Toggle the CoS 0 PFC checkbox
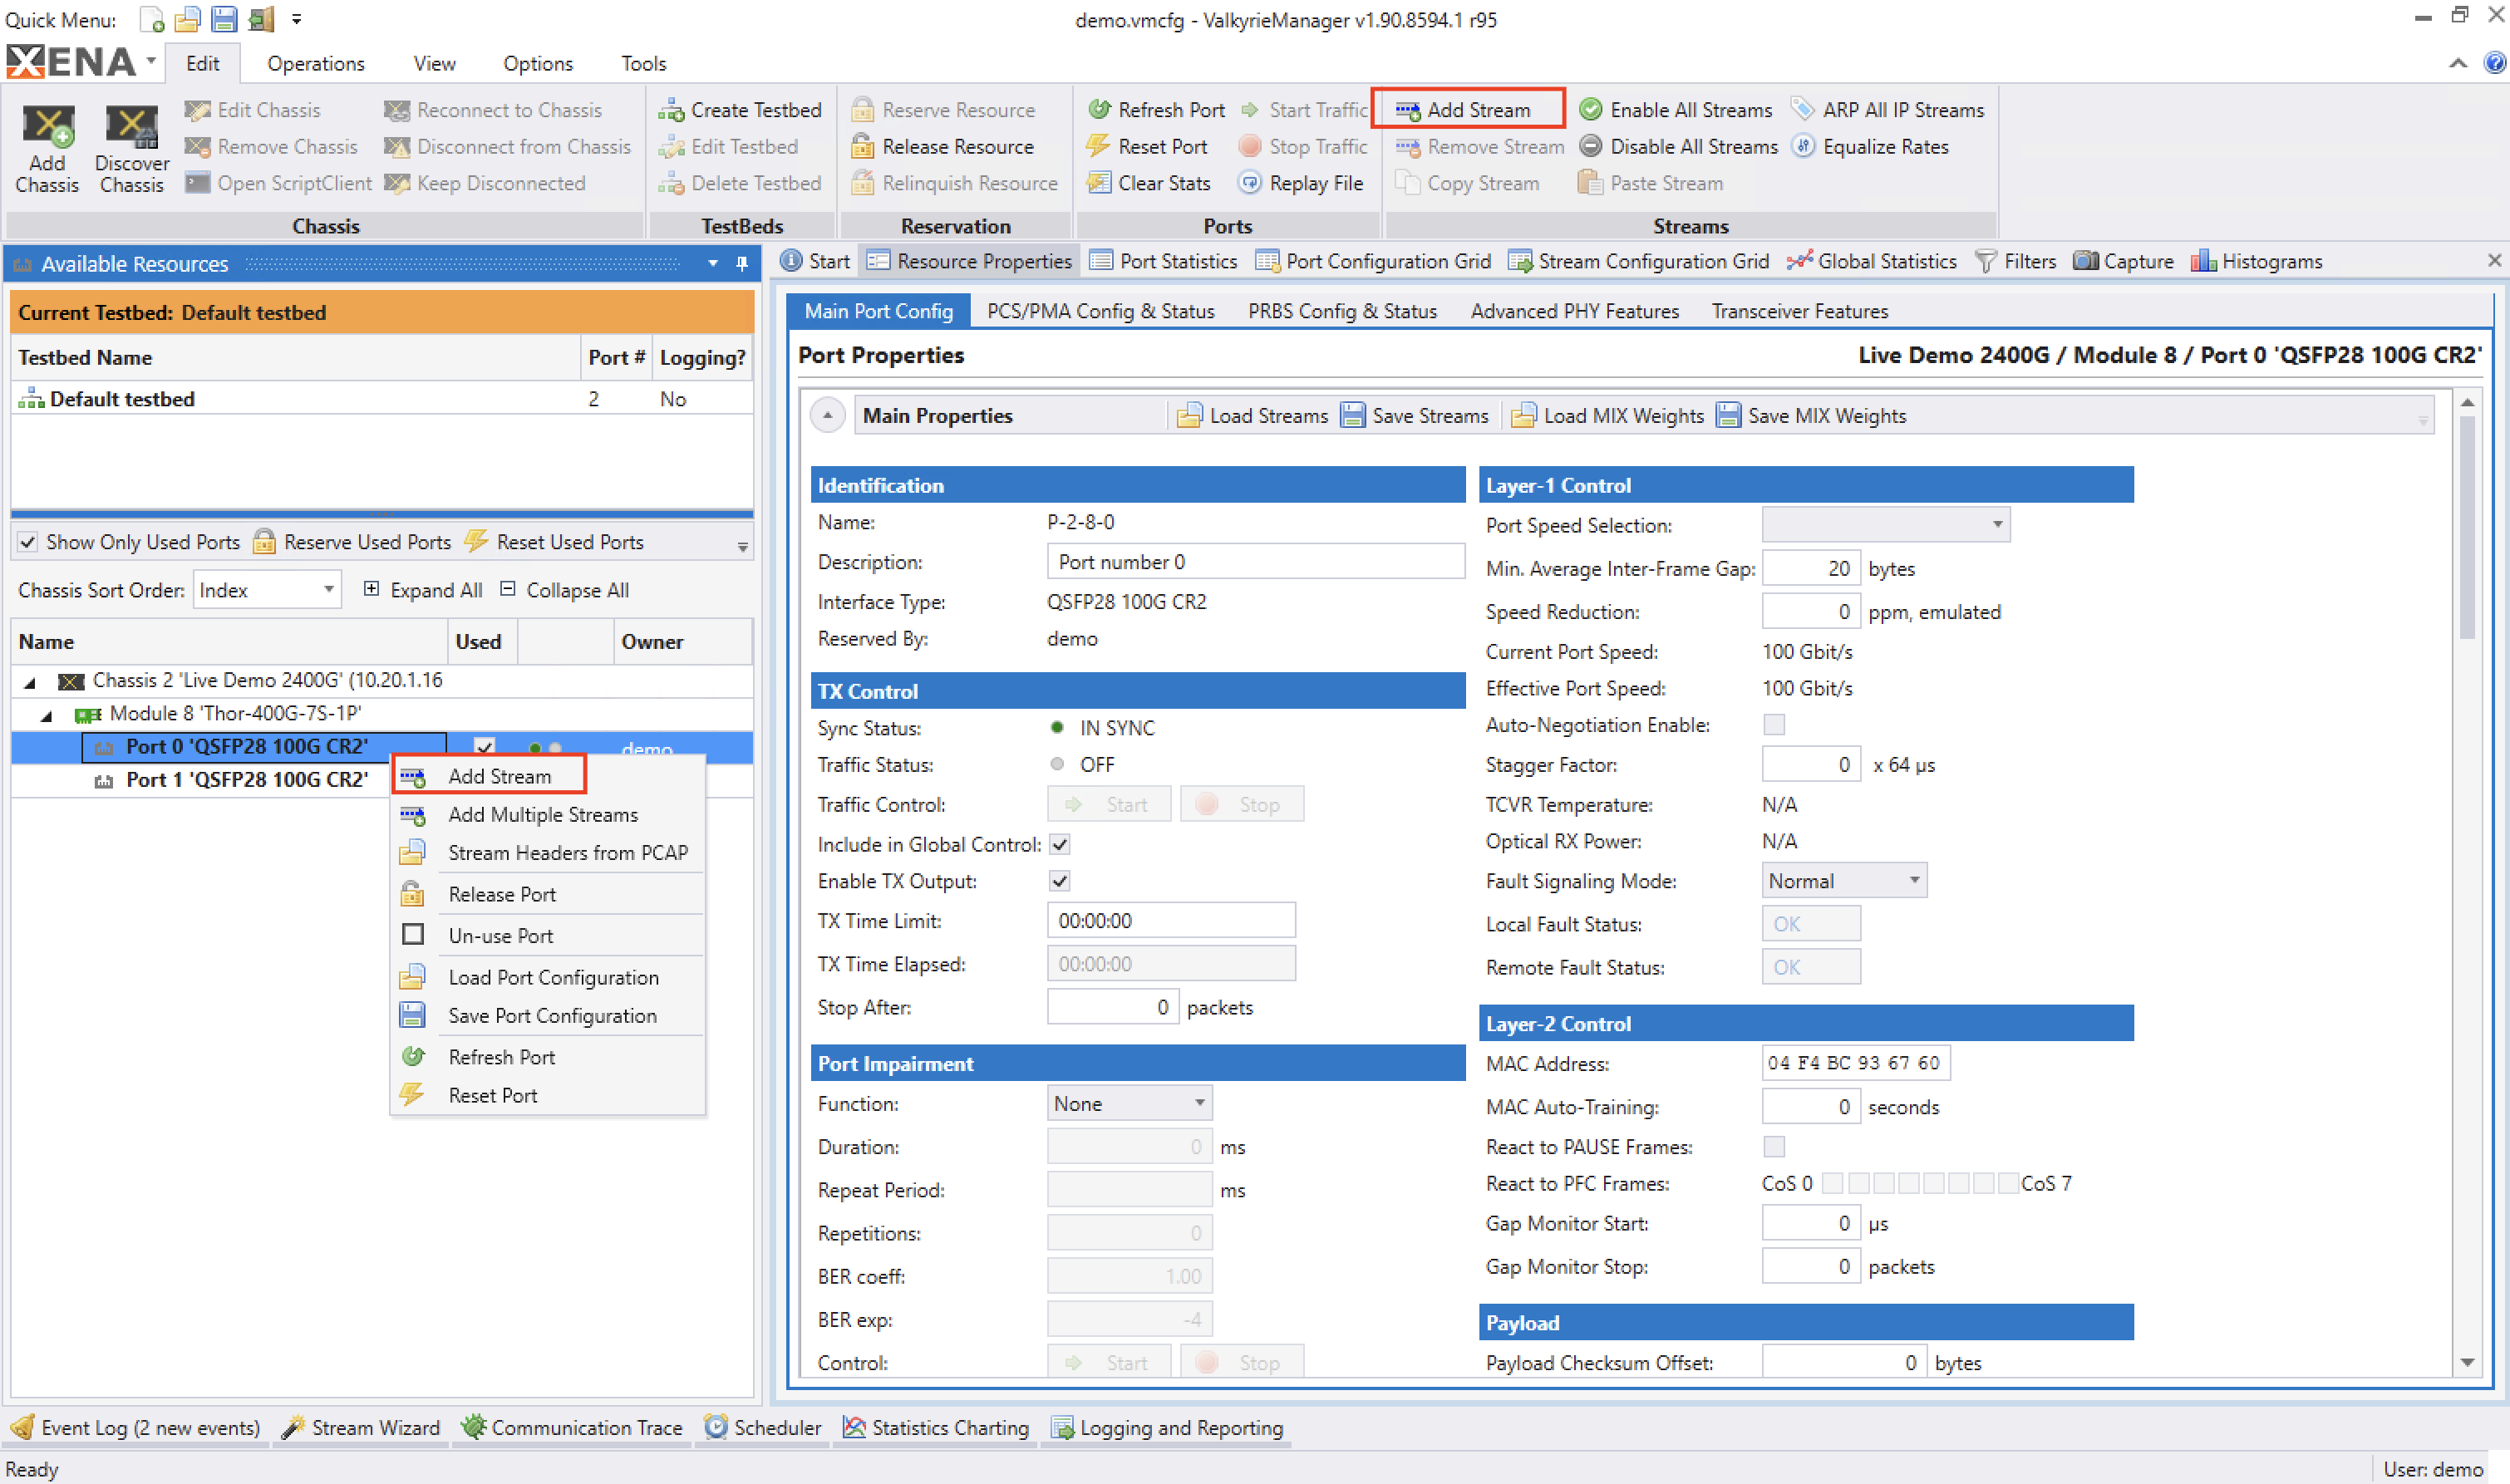 [x=1832, y=1184]
